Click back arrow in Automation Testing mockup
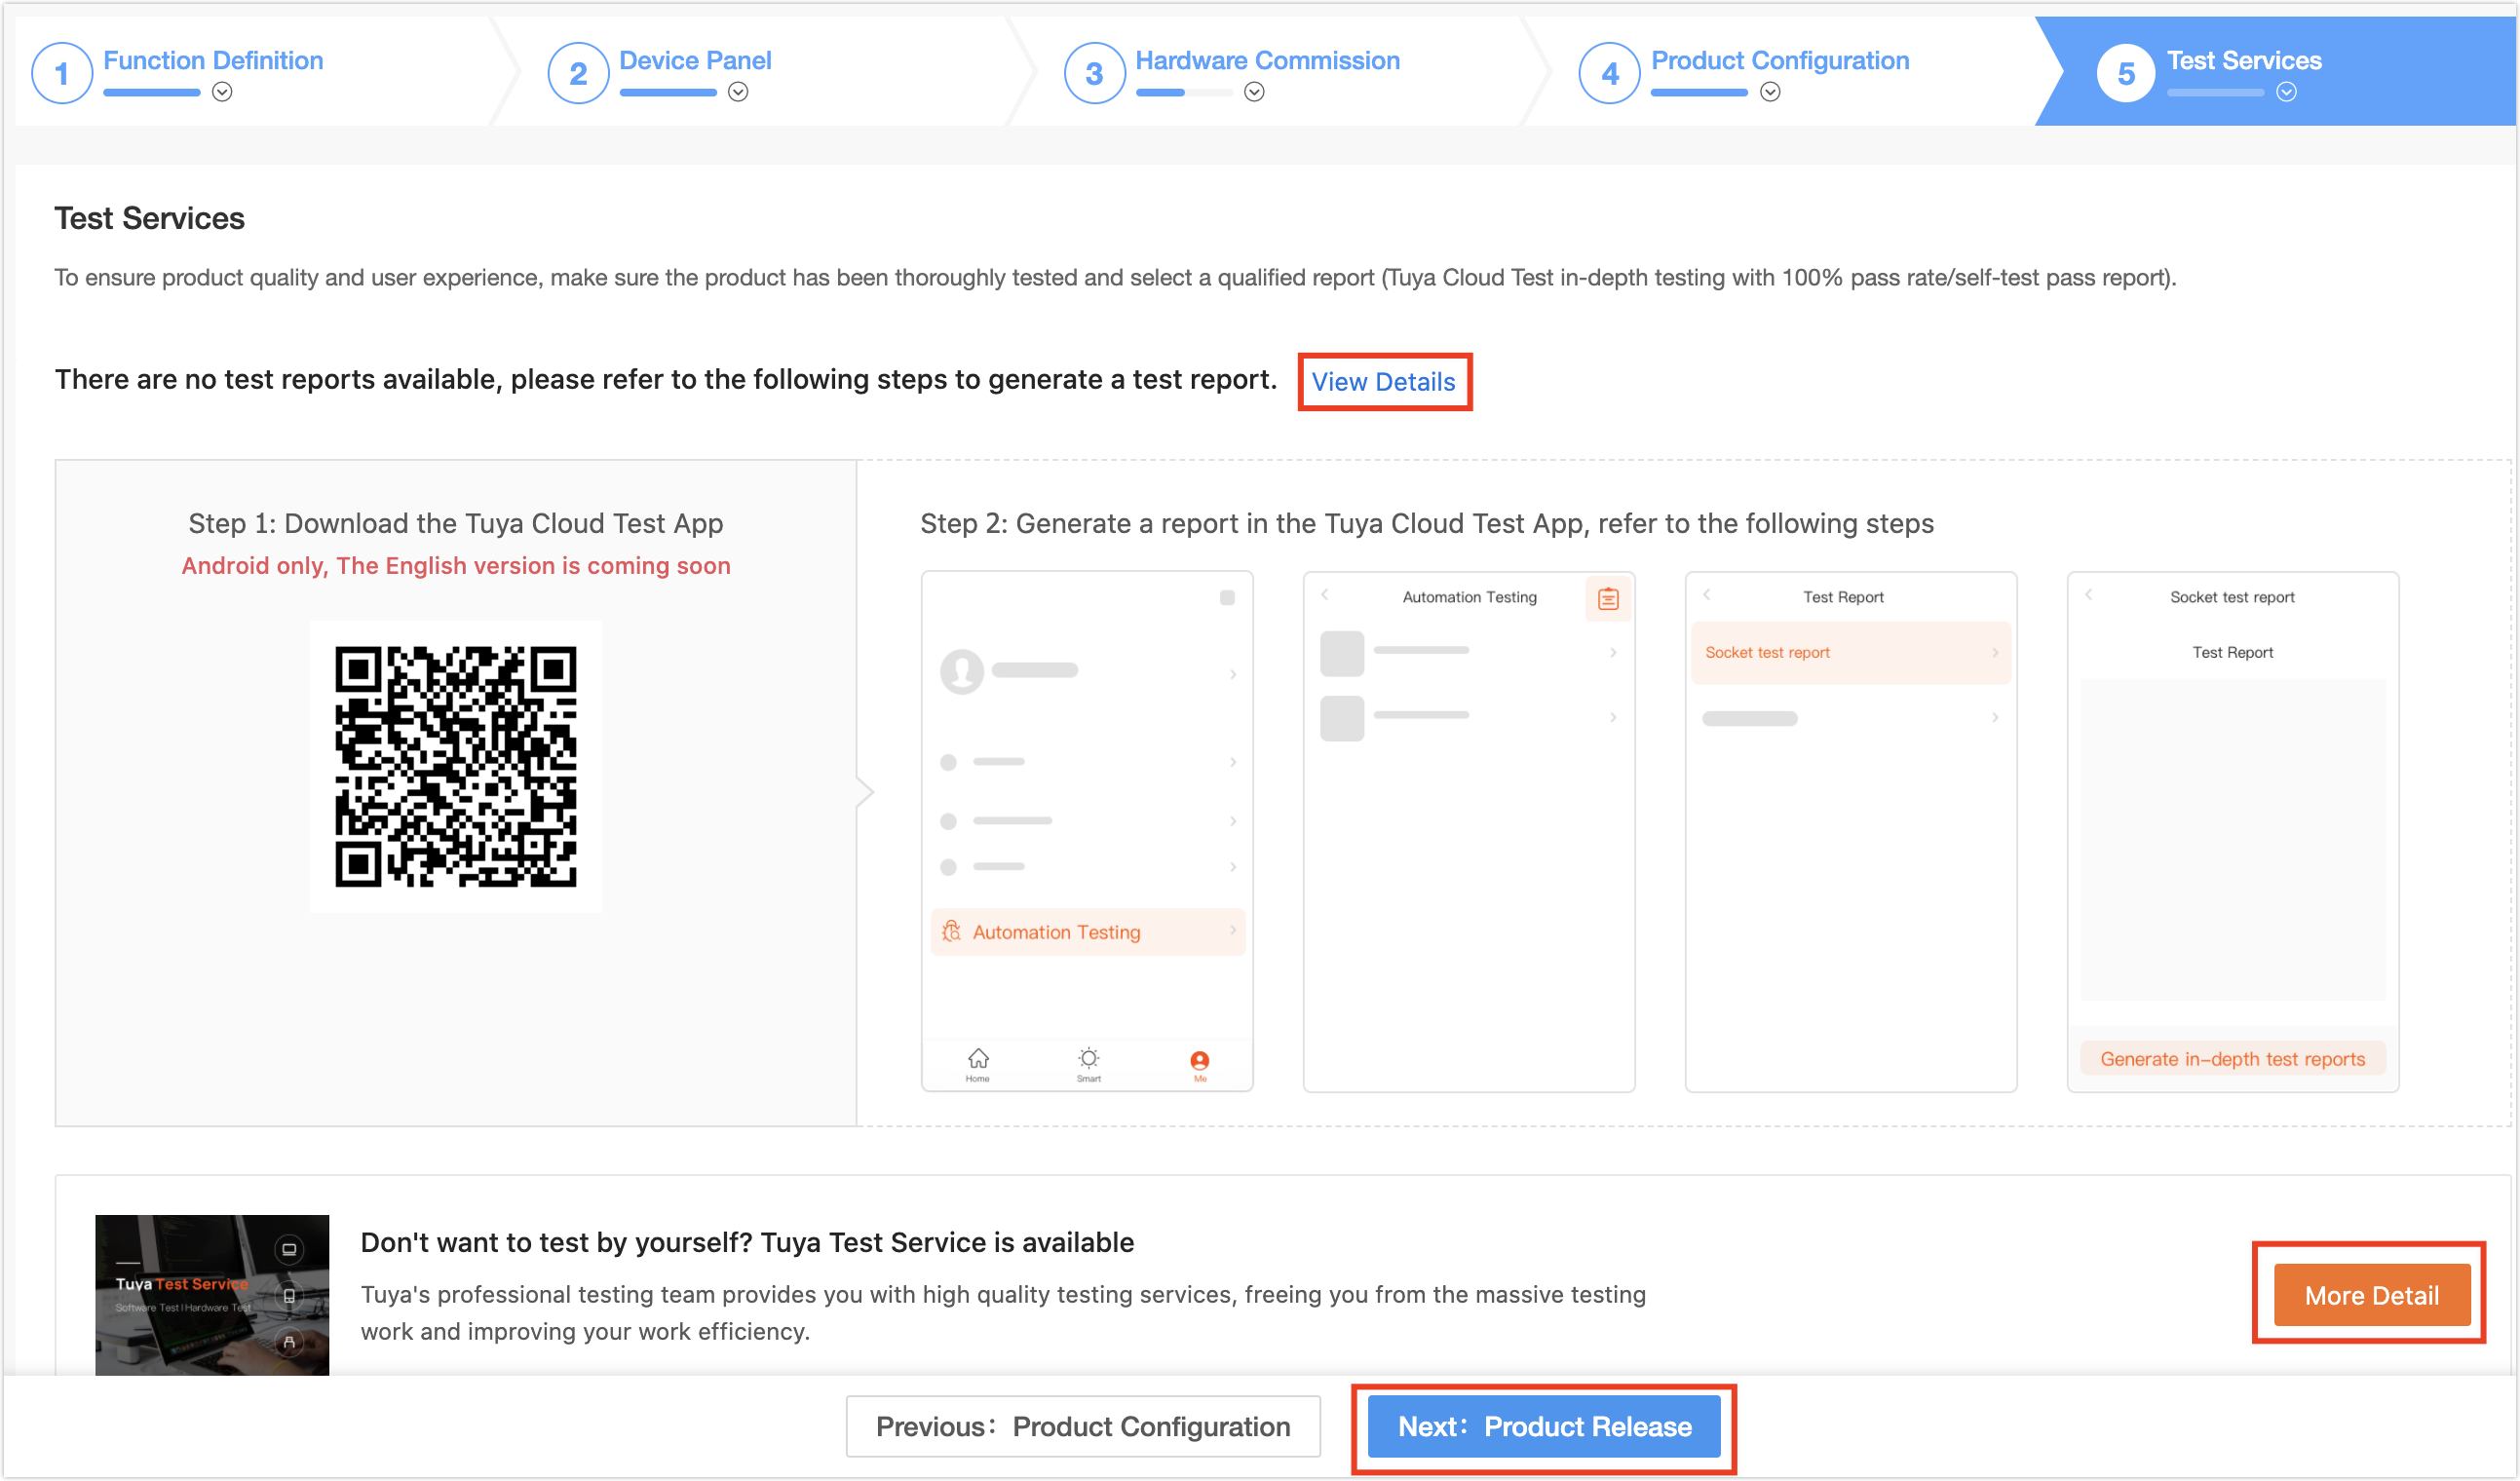 (x=1325, y=595)
